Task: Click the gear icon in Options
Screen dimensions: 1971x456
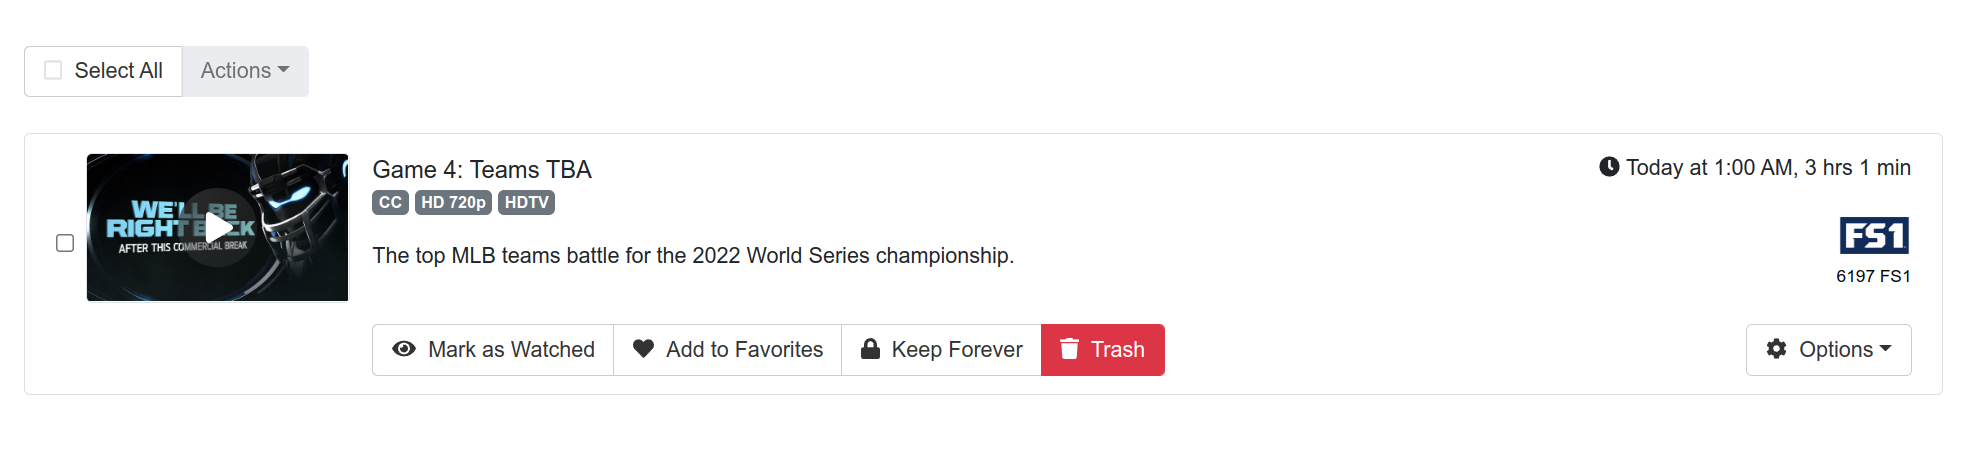Action: pos(1776,349)
